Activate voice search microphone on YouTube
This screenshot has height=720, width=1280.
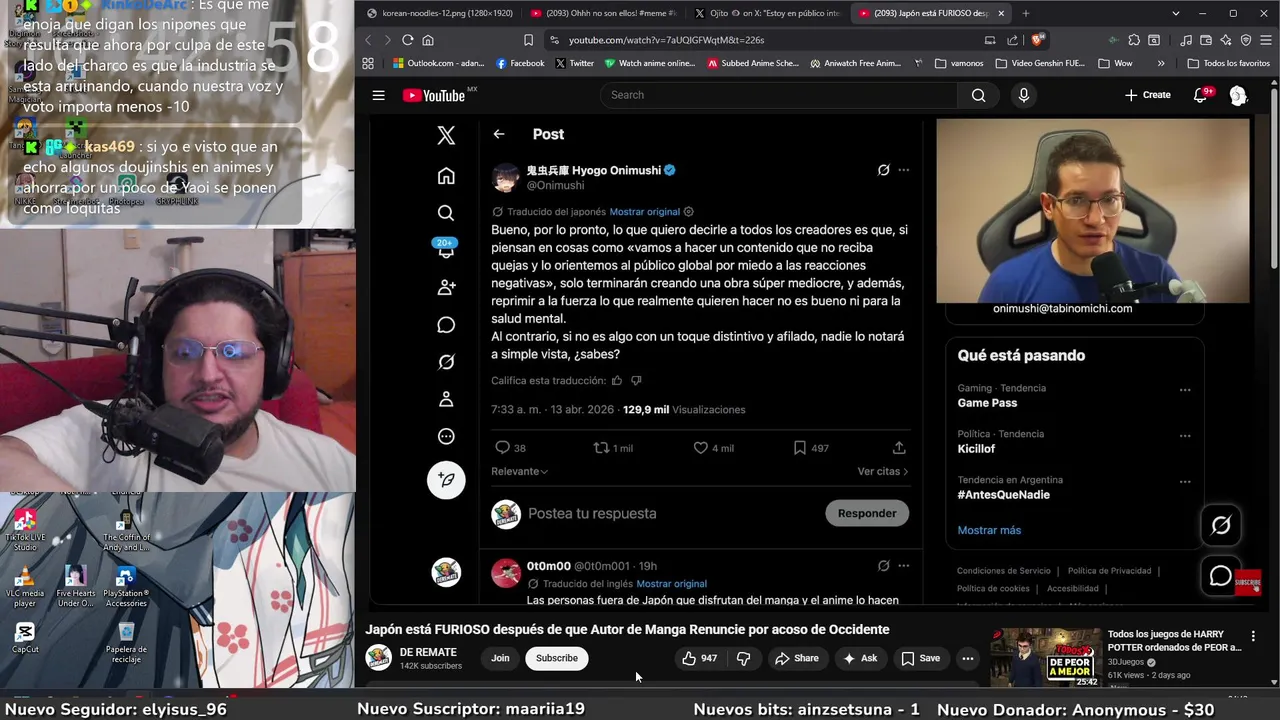pyautogui.click(x=1023, y=95)
